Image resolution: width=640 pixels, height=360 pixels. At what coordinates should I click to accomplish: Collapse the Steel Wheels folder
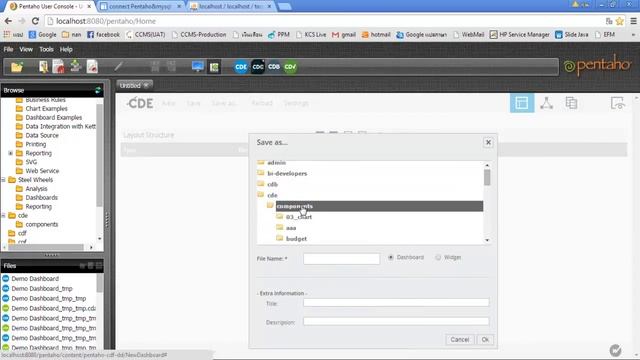(x=3, y=180)
